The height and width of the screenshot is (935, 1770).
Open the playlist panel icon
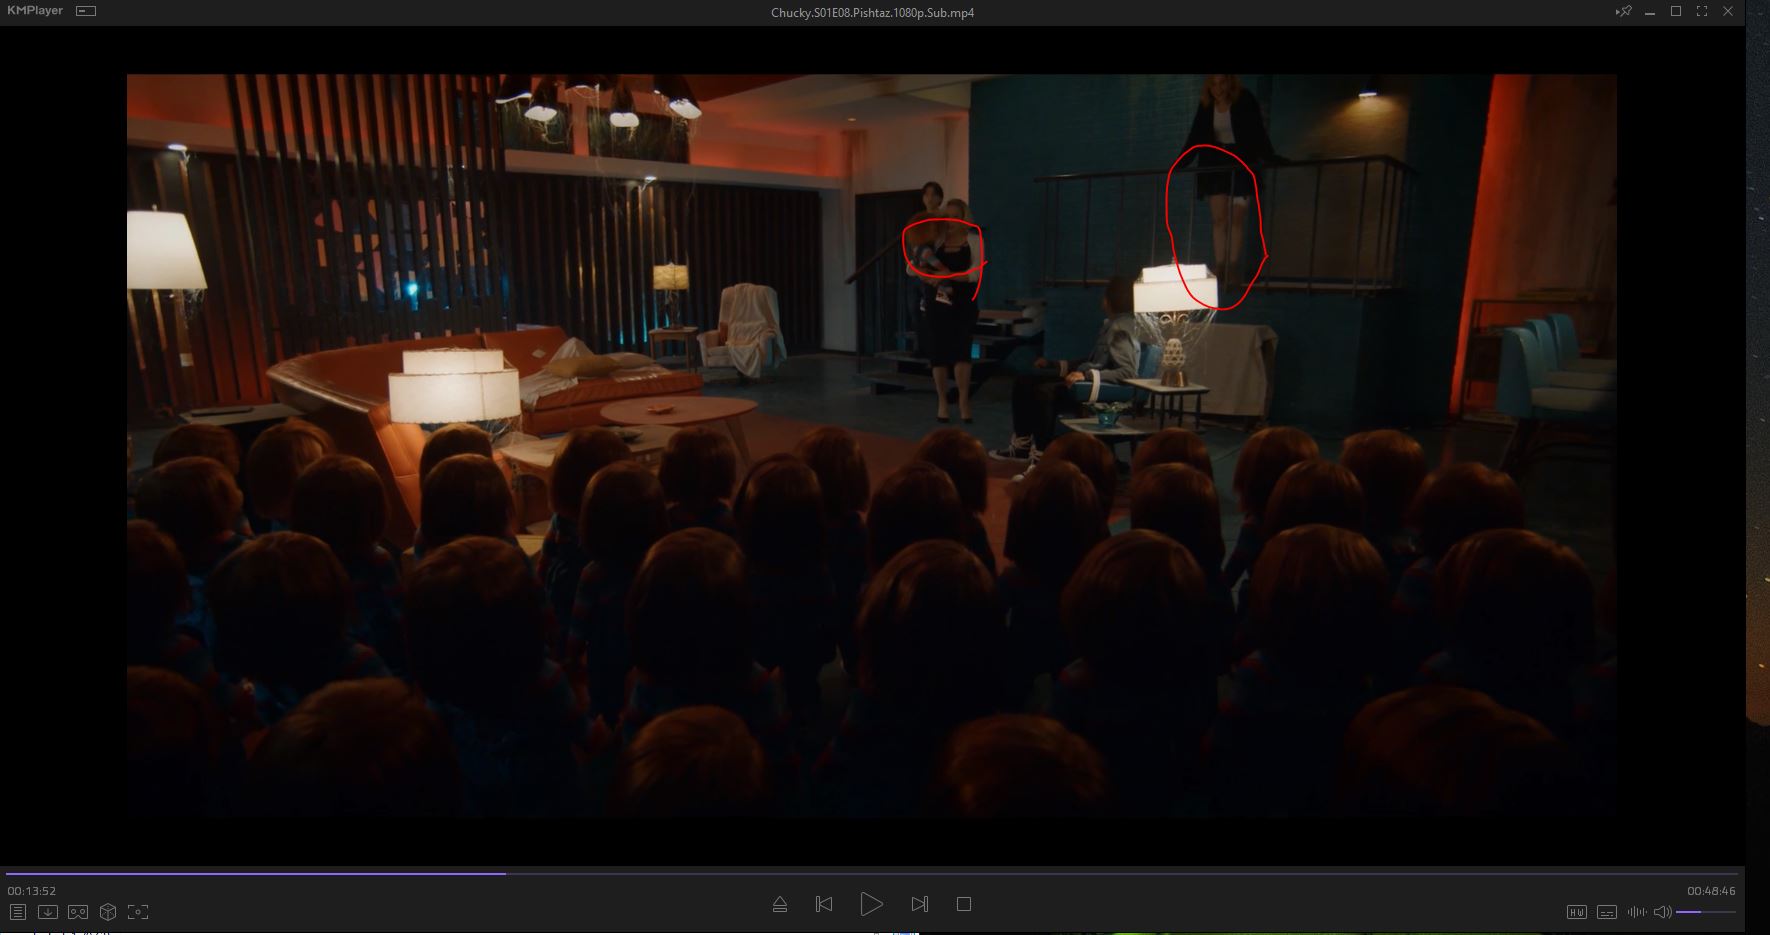point(18,912)
